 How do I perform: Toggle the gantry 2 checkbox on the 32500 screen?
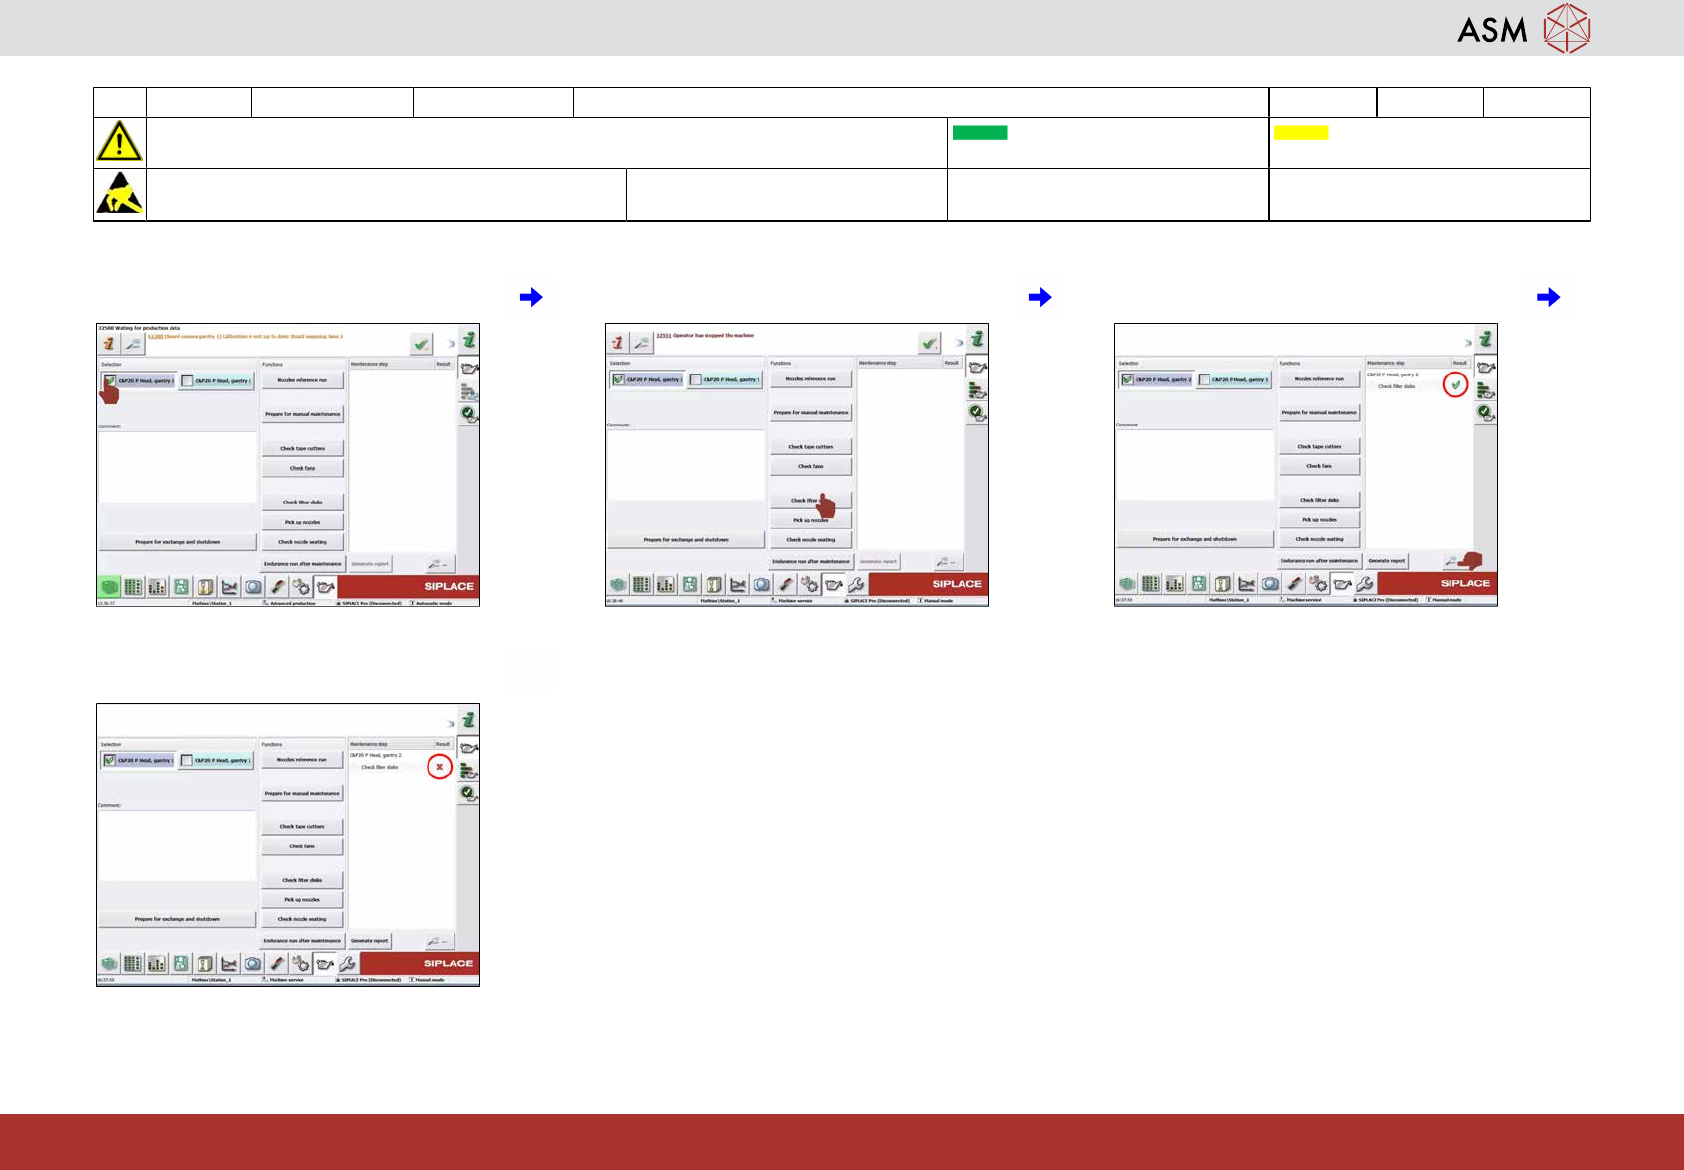tap(109, 381)
